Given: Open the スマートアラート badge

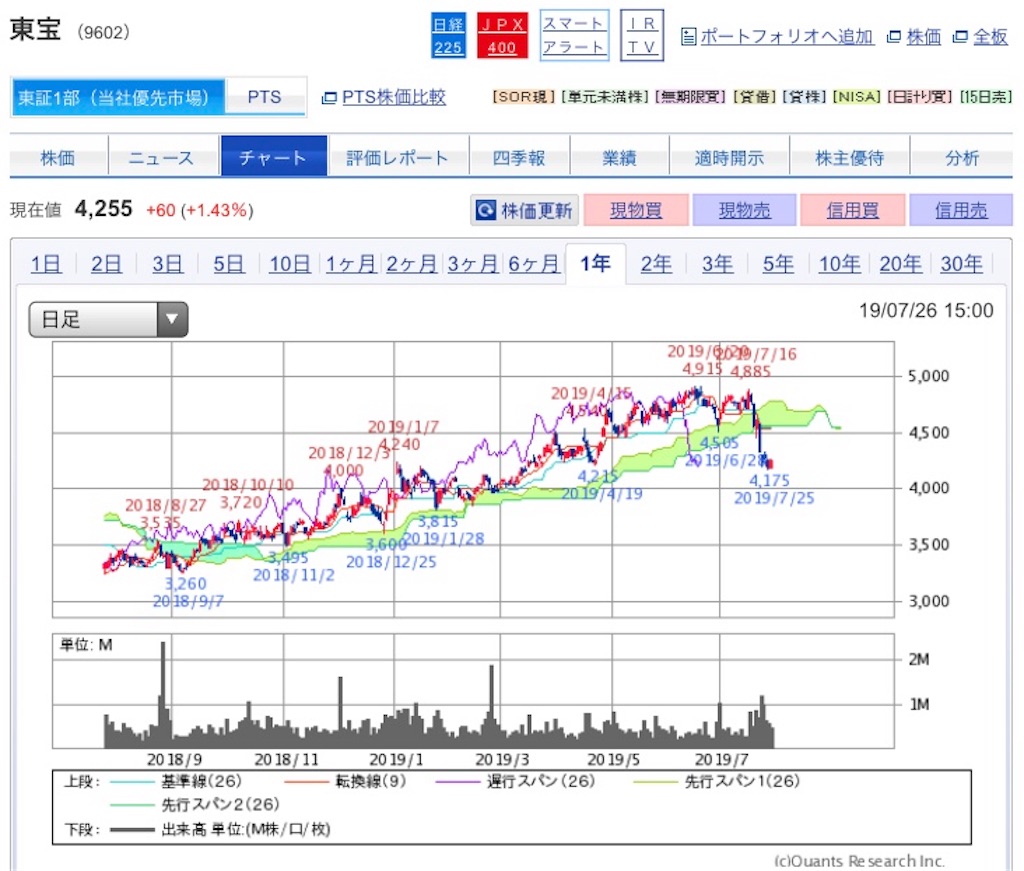Looking at the screenshot, I should point(574,35).
